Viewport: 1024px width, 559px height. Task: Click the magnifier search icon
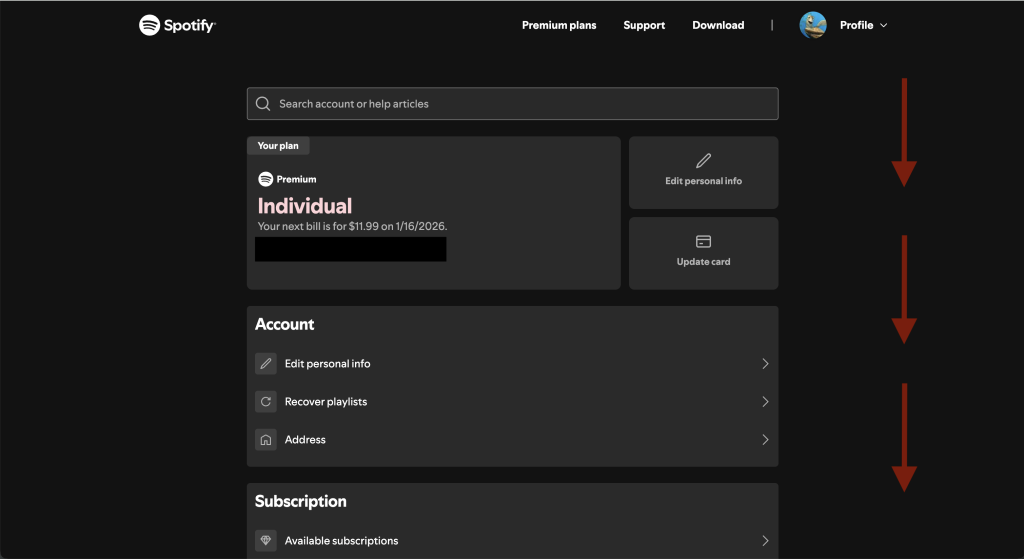pos(263,104)
